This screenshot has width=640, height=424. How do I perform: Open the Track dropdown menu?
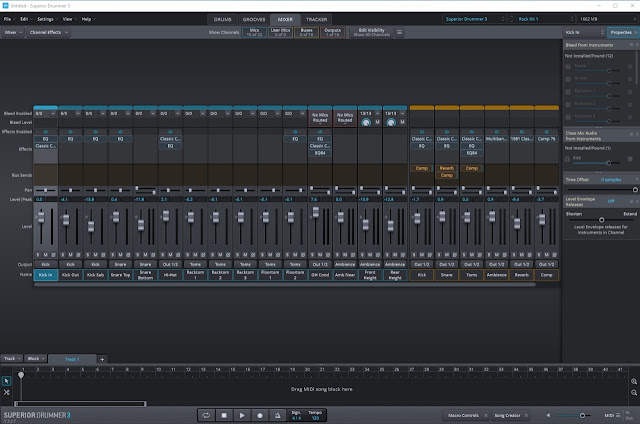coord(12,359)
